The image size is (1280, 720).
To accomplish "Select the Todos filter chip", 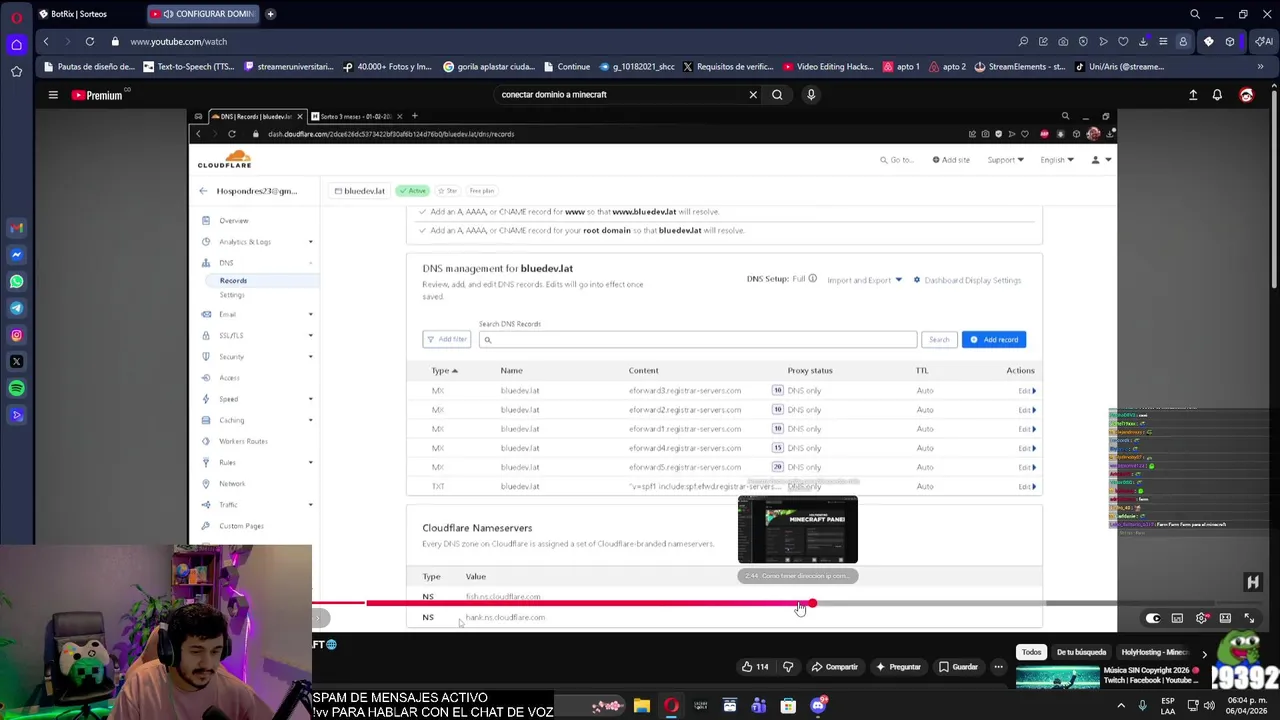I will point(1031,652).
